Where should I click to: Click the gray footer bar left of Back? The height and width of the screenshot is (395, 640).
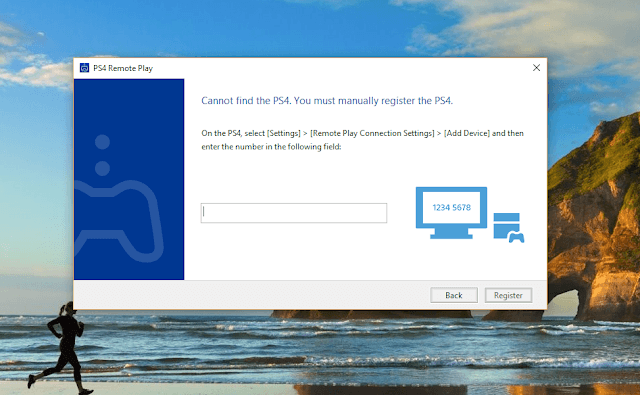251,295
